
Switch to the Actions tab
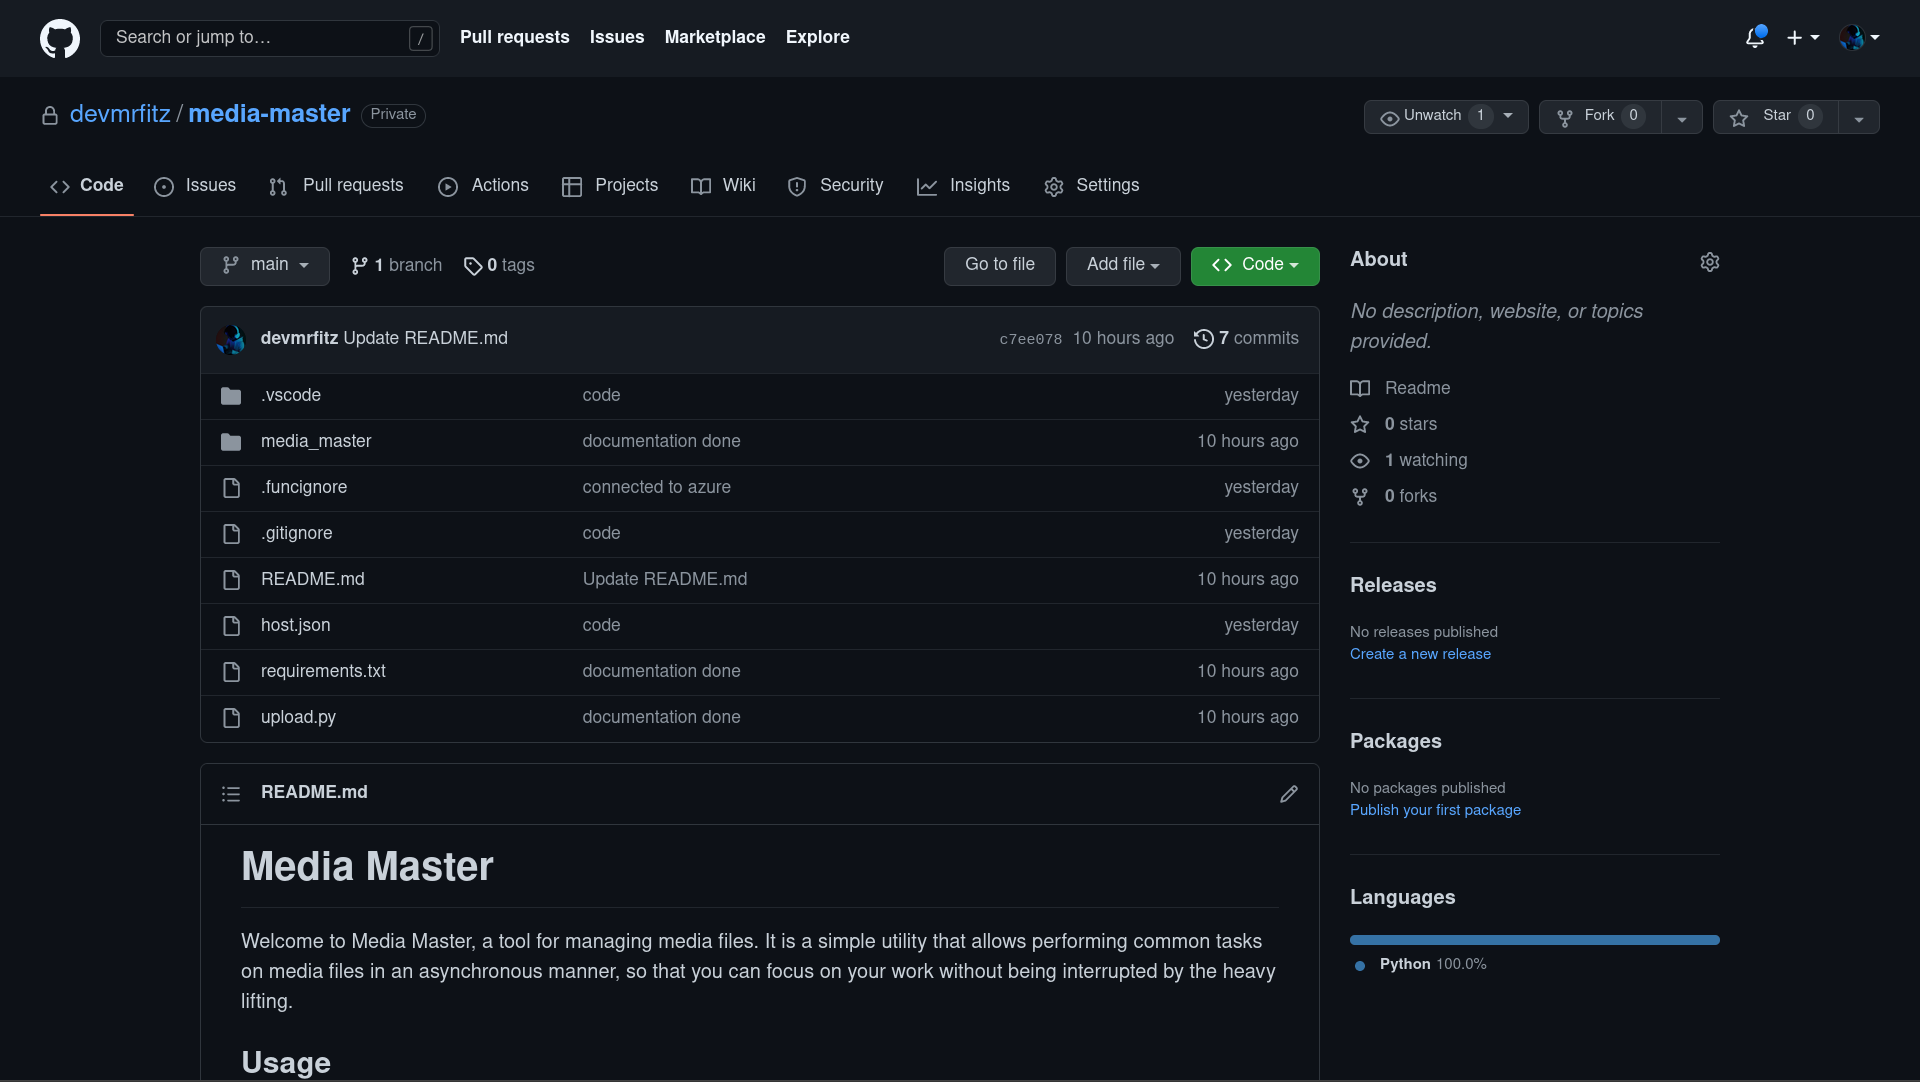pyautogui.click(x=484, y=186)
